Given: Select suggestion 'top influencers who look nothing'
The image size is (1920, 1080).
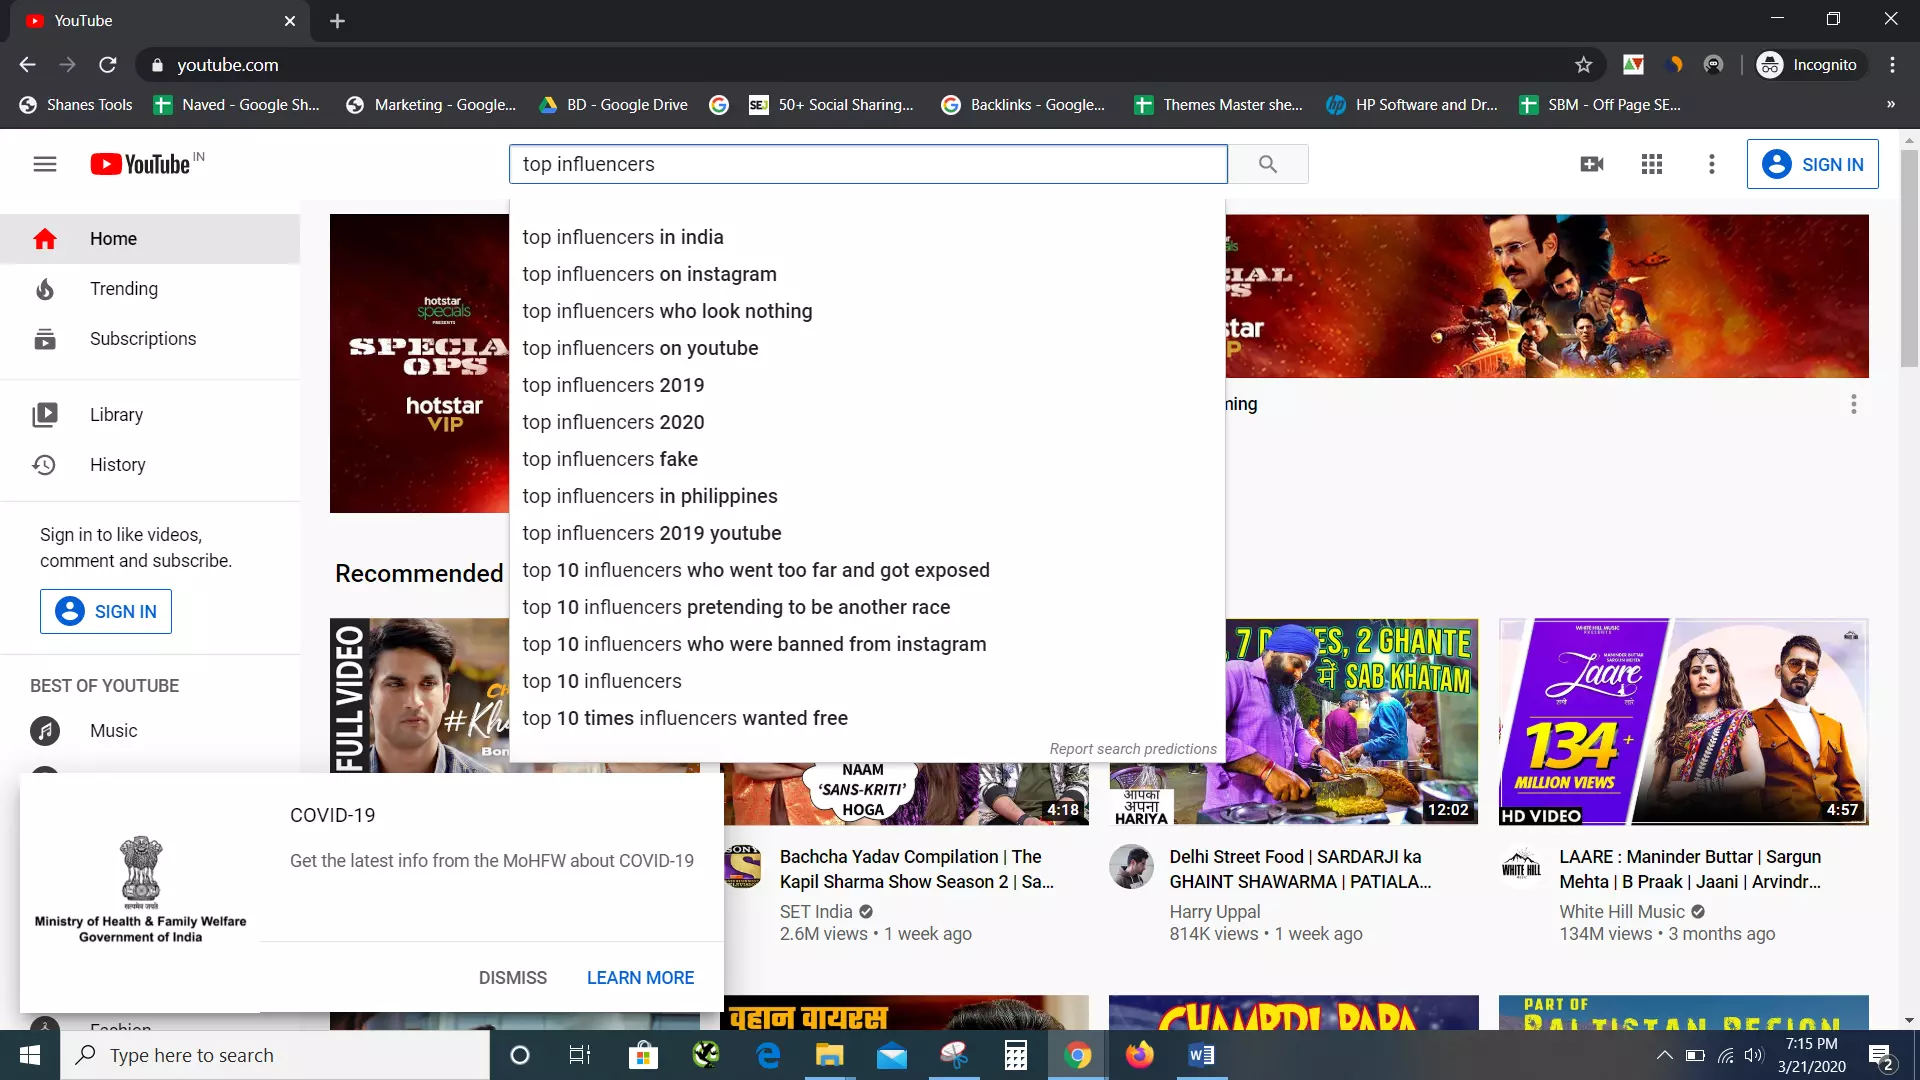Looking at the screenshot, I should 867,311.
